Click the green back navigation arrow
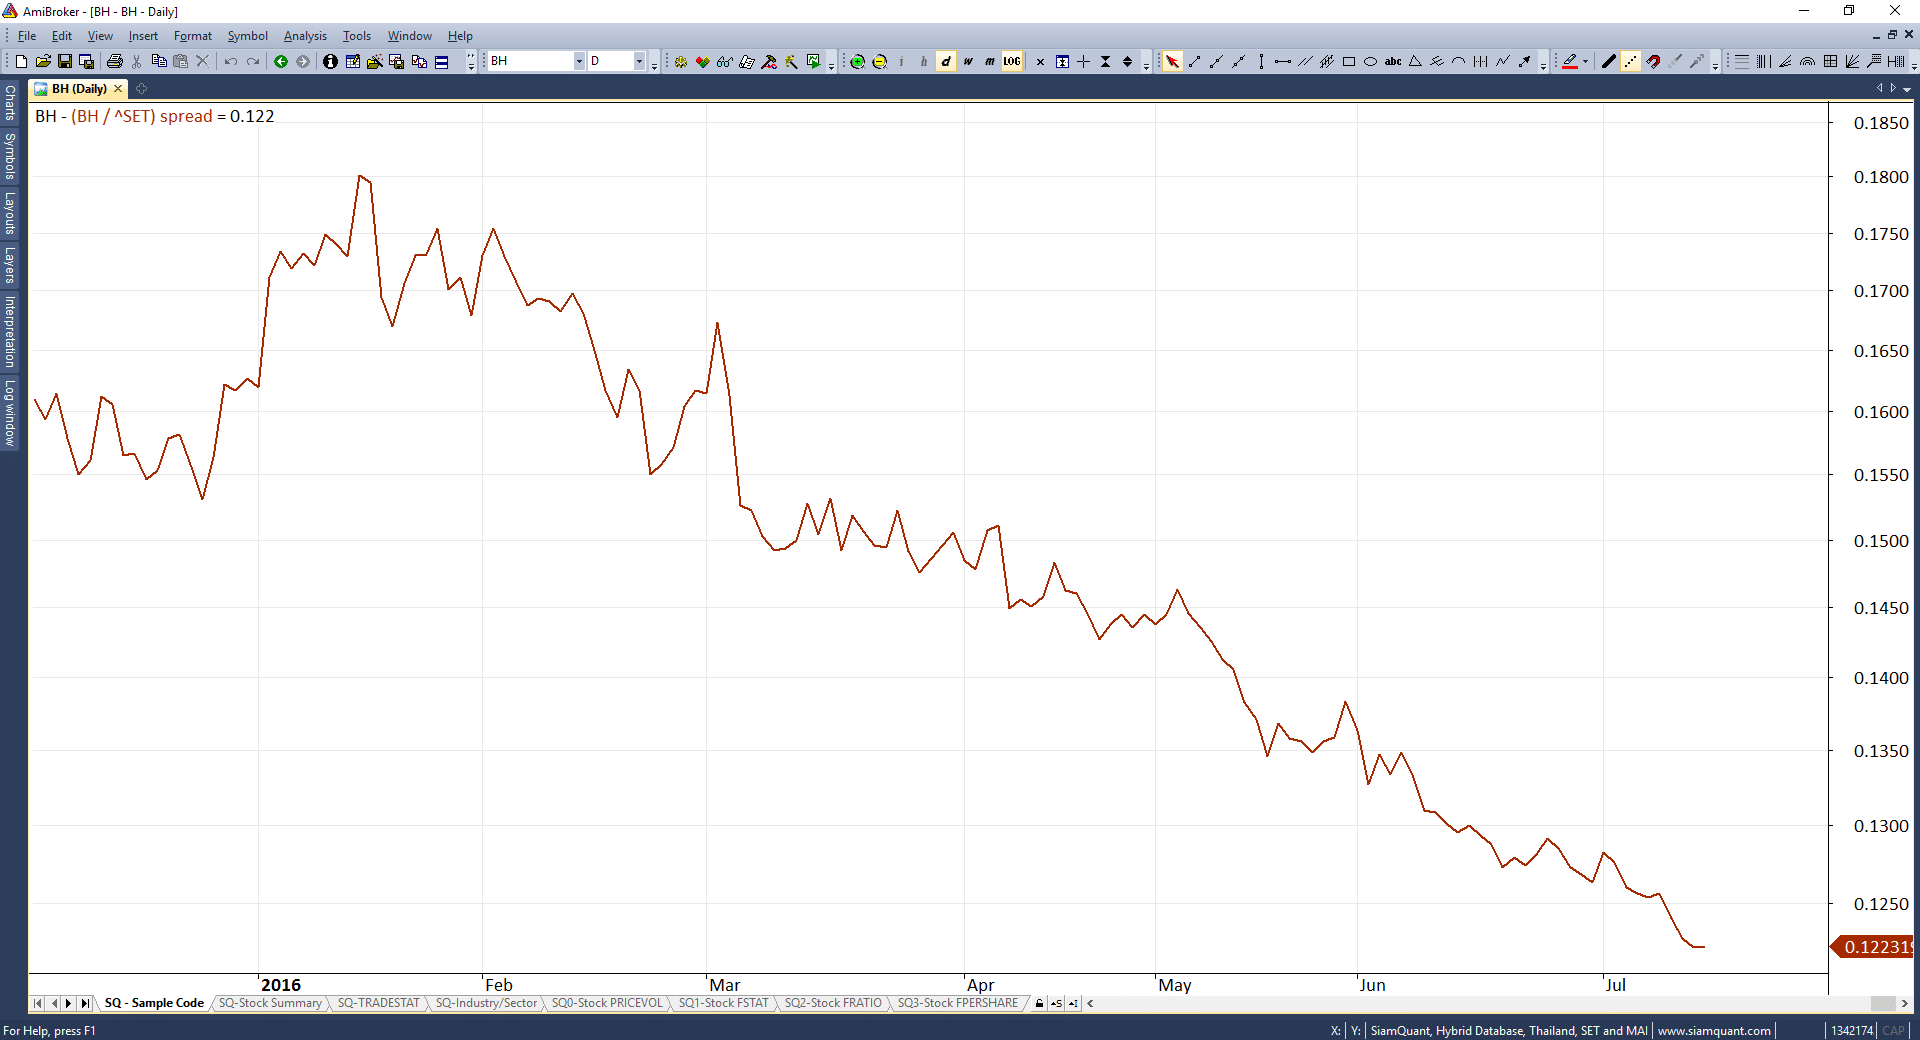 [281, 62]
